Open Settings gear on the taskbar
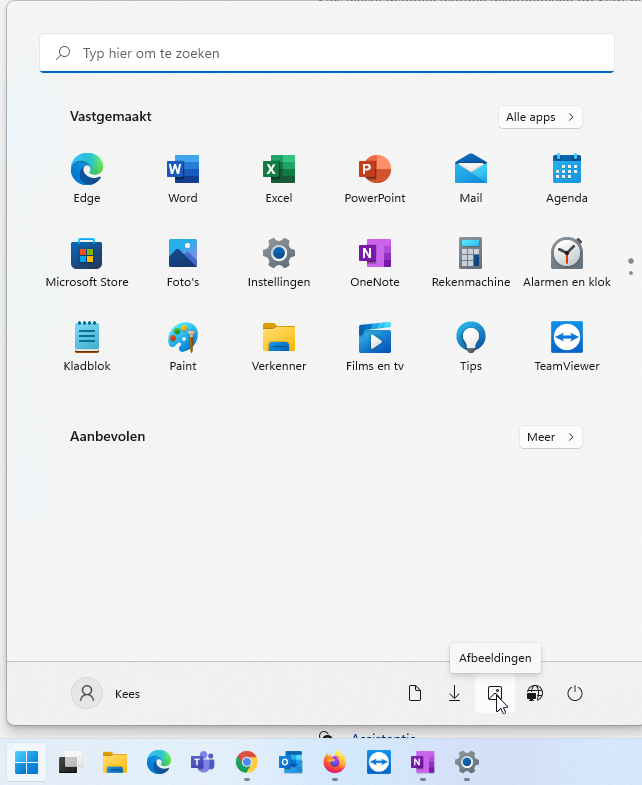Image resolution: width=642 pixels, height=785 pixels. [467, 762]
